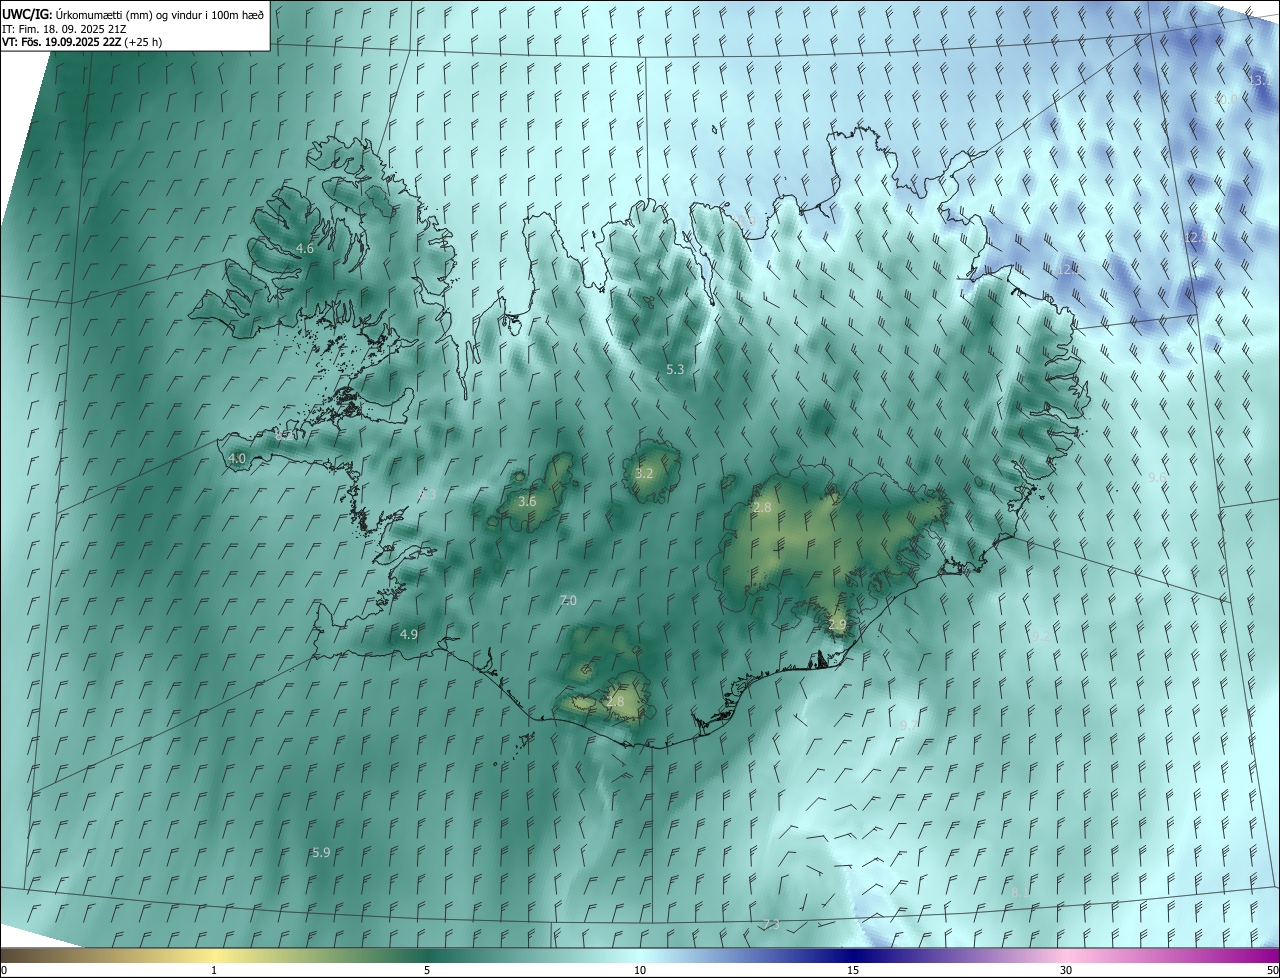Click the 3.6 value on the glacier

527,501
